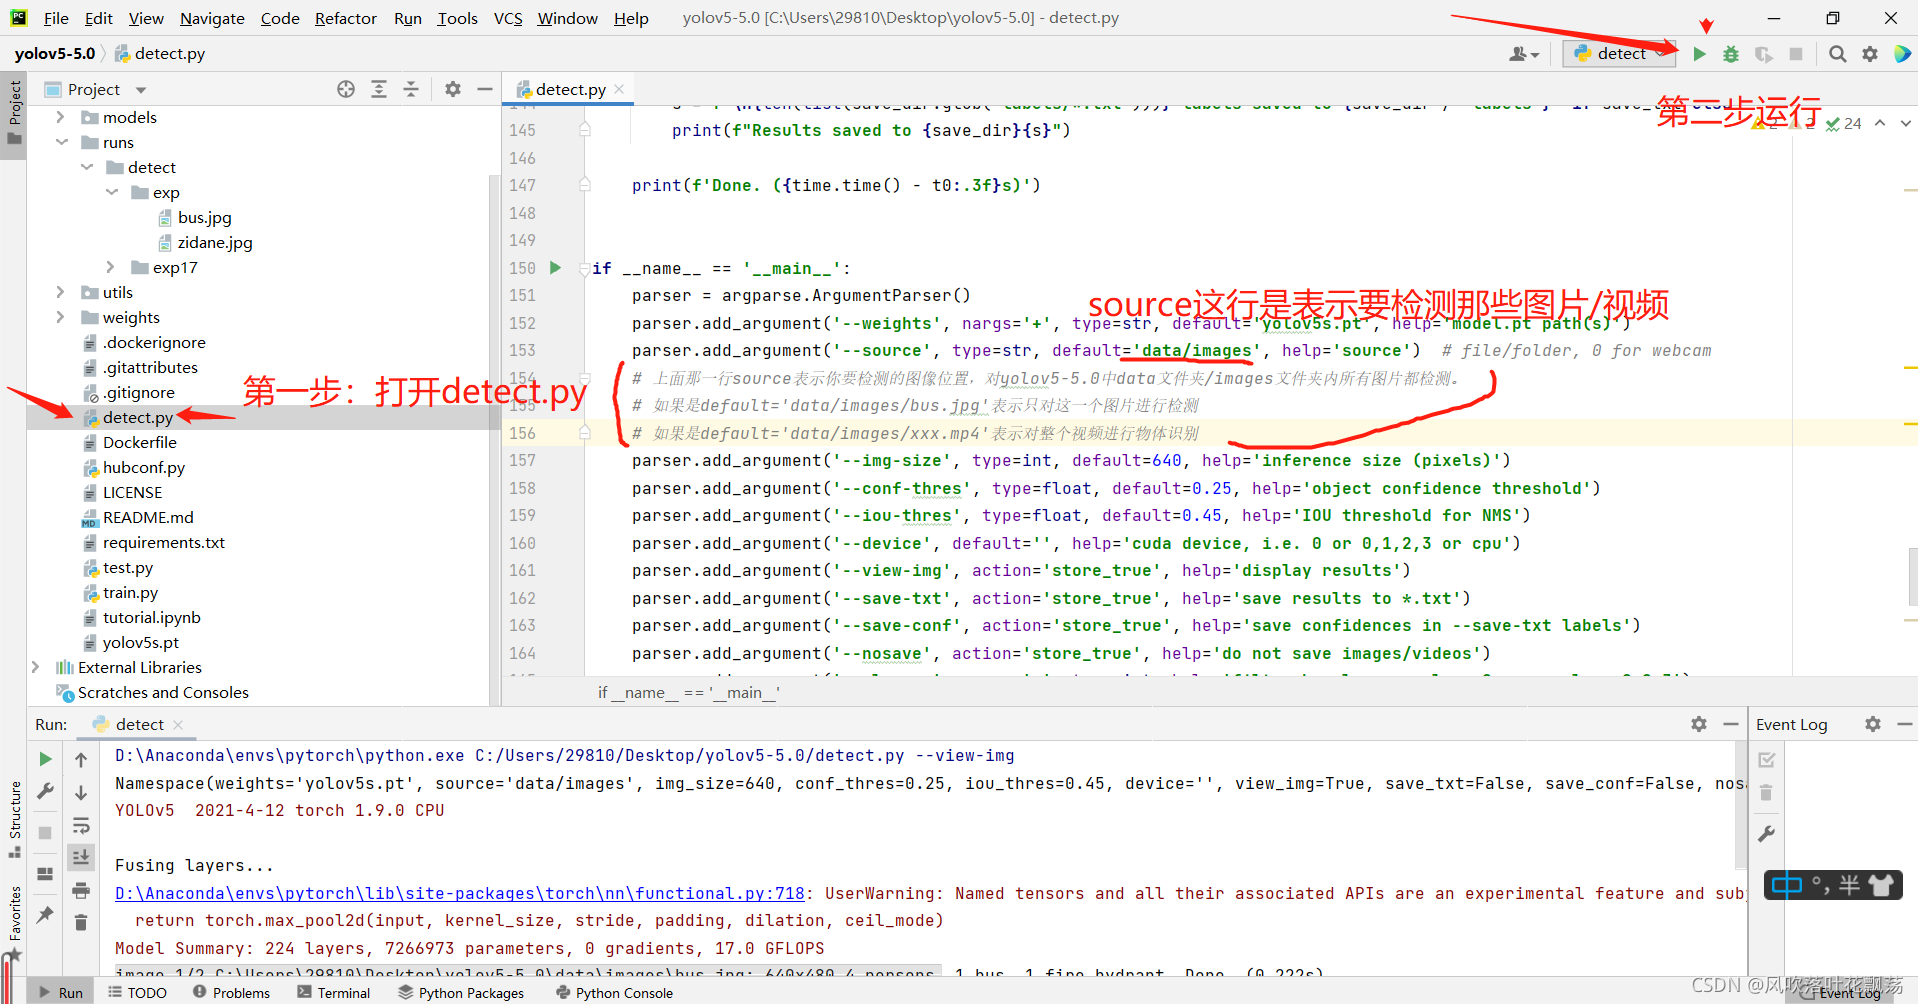The width and height of the screenshot is (1918, 1004).
Task: Select train.py in project tree
Action: coord(130,592)
